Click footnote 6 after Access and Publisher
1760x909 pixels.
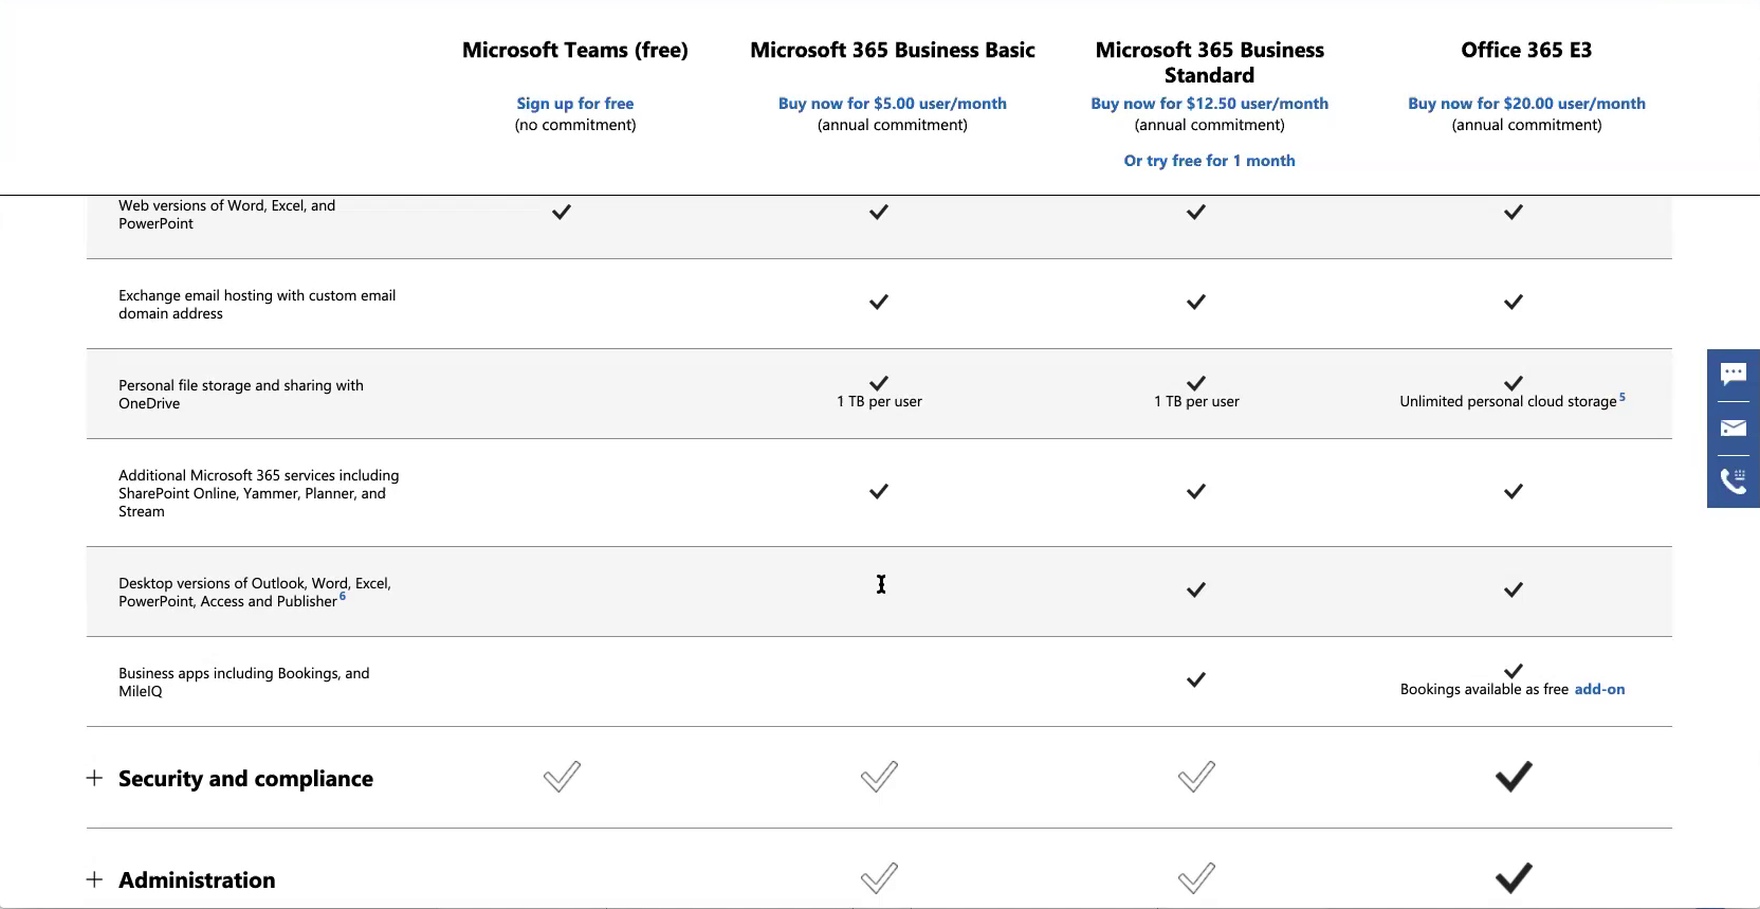pos(343,596)
